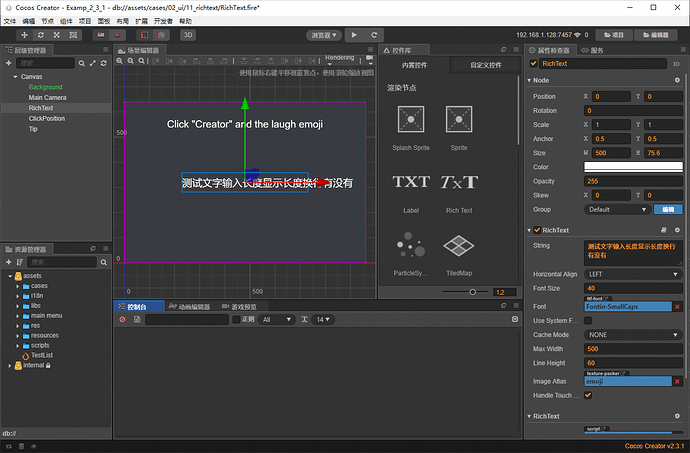Select the Rich Text control icon
The width and height of the screenshot is (690, 453).
[x=458, y=183]
